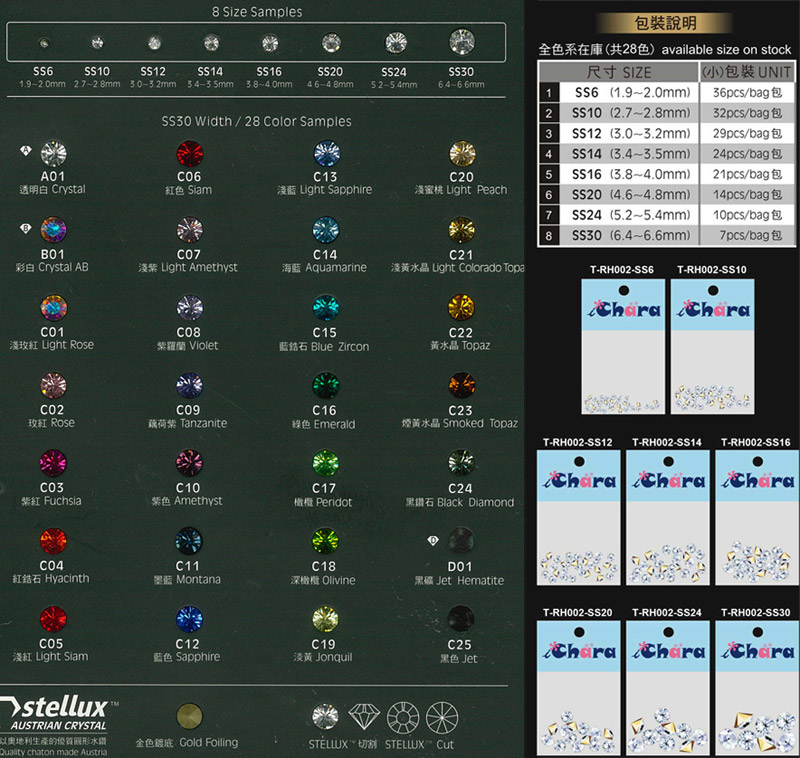Viewport: 800px width, 758px height.
Task: Click the SS16 size sample crystal
Action: coord(270,43)
